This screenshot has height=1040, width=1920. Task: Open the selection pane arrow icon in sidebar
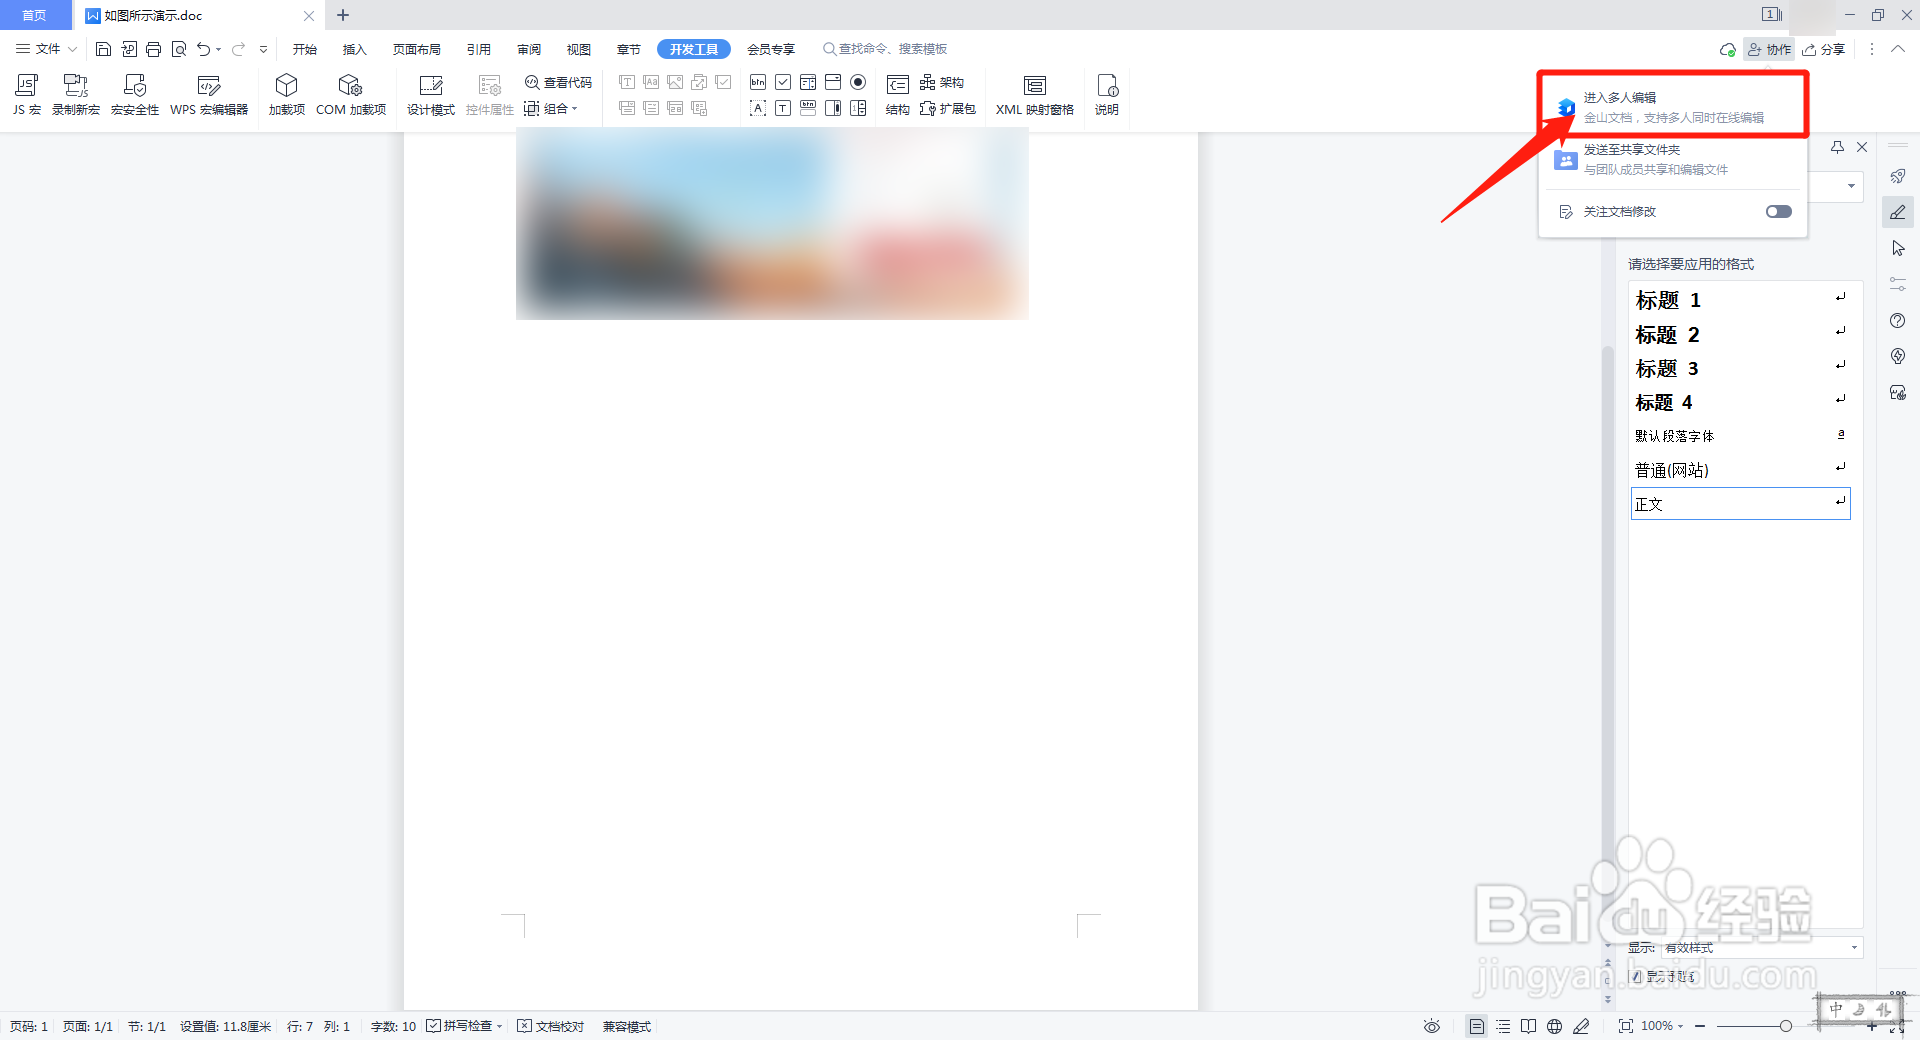click(x=1898, y=248)
